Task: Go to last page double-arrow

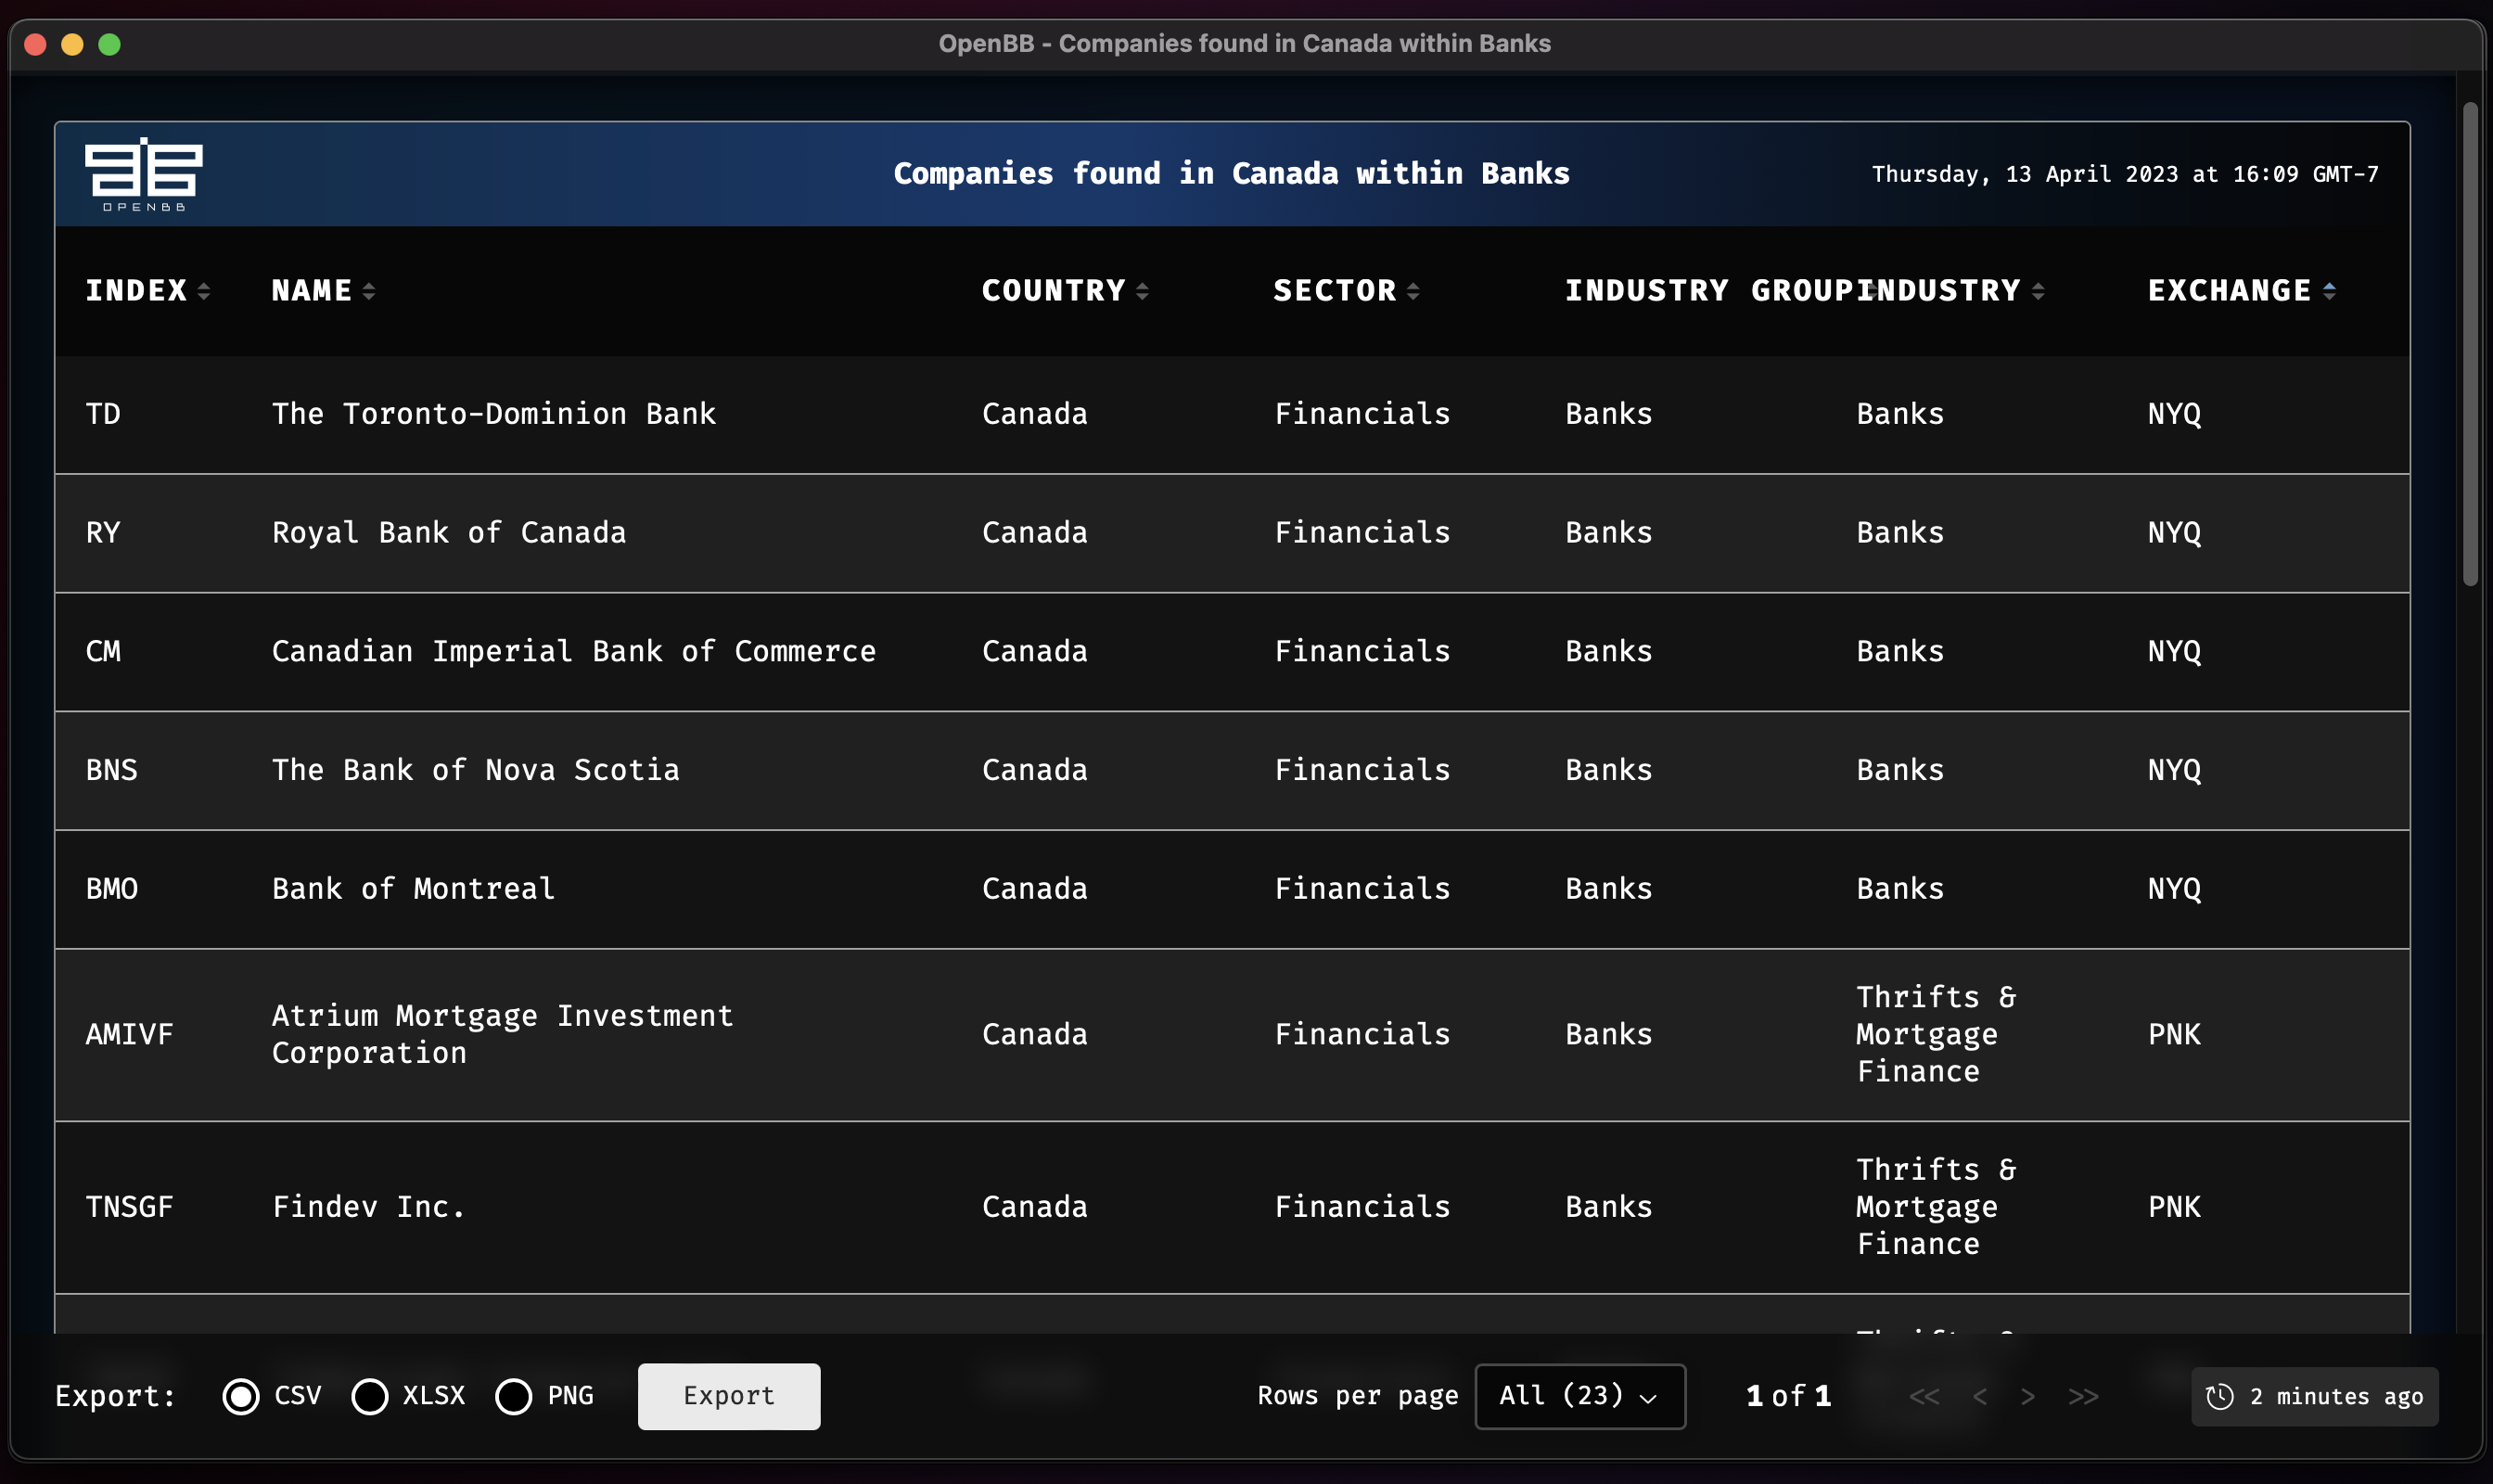Action: click(2083, 1396)
